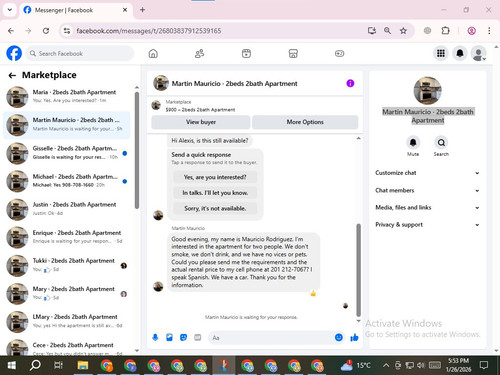Open File Explorer from taskbar

pyautogui.click(x=82, y=365)
